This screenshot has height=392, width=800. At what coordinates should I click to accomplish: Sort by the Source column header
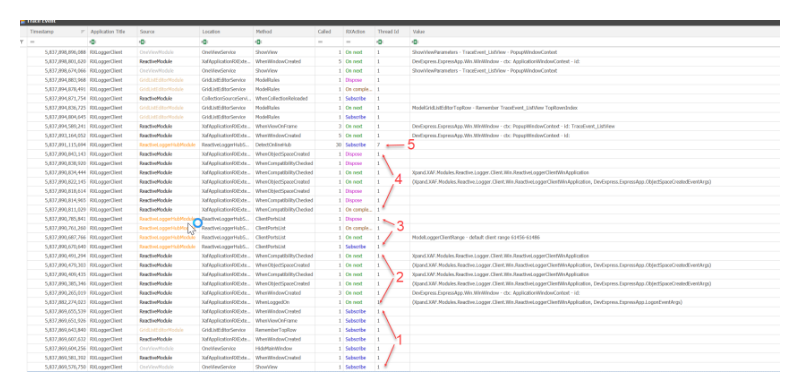pos(168,32)
